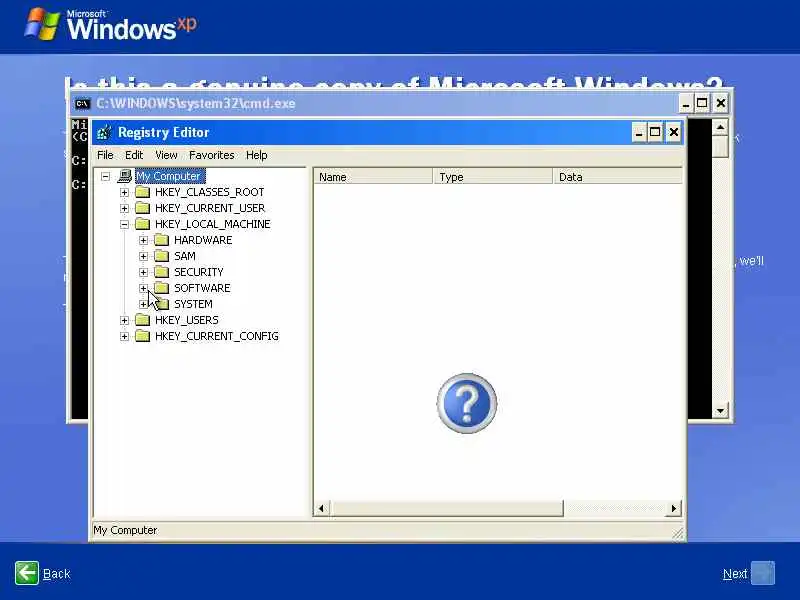Open the File menu in Registry Editor
Viewport: 800px width, 600px height.
105,155
